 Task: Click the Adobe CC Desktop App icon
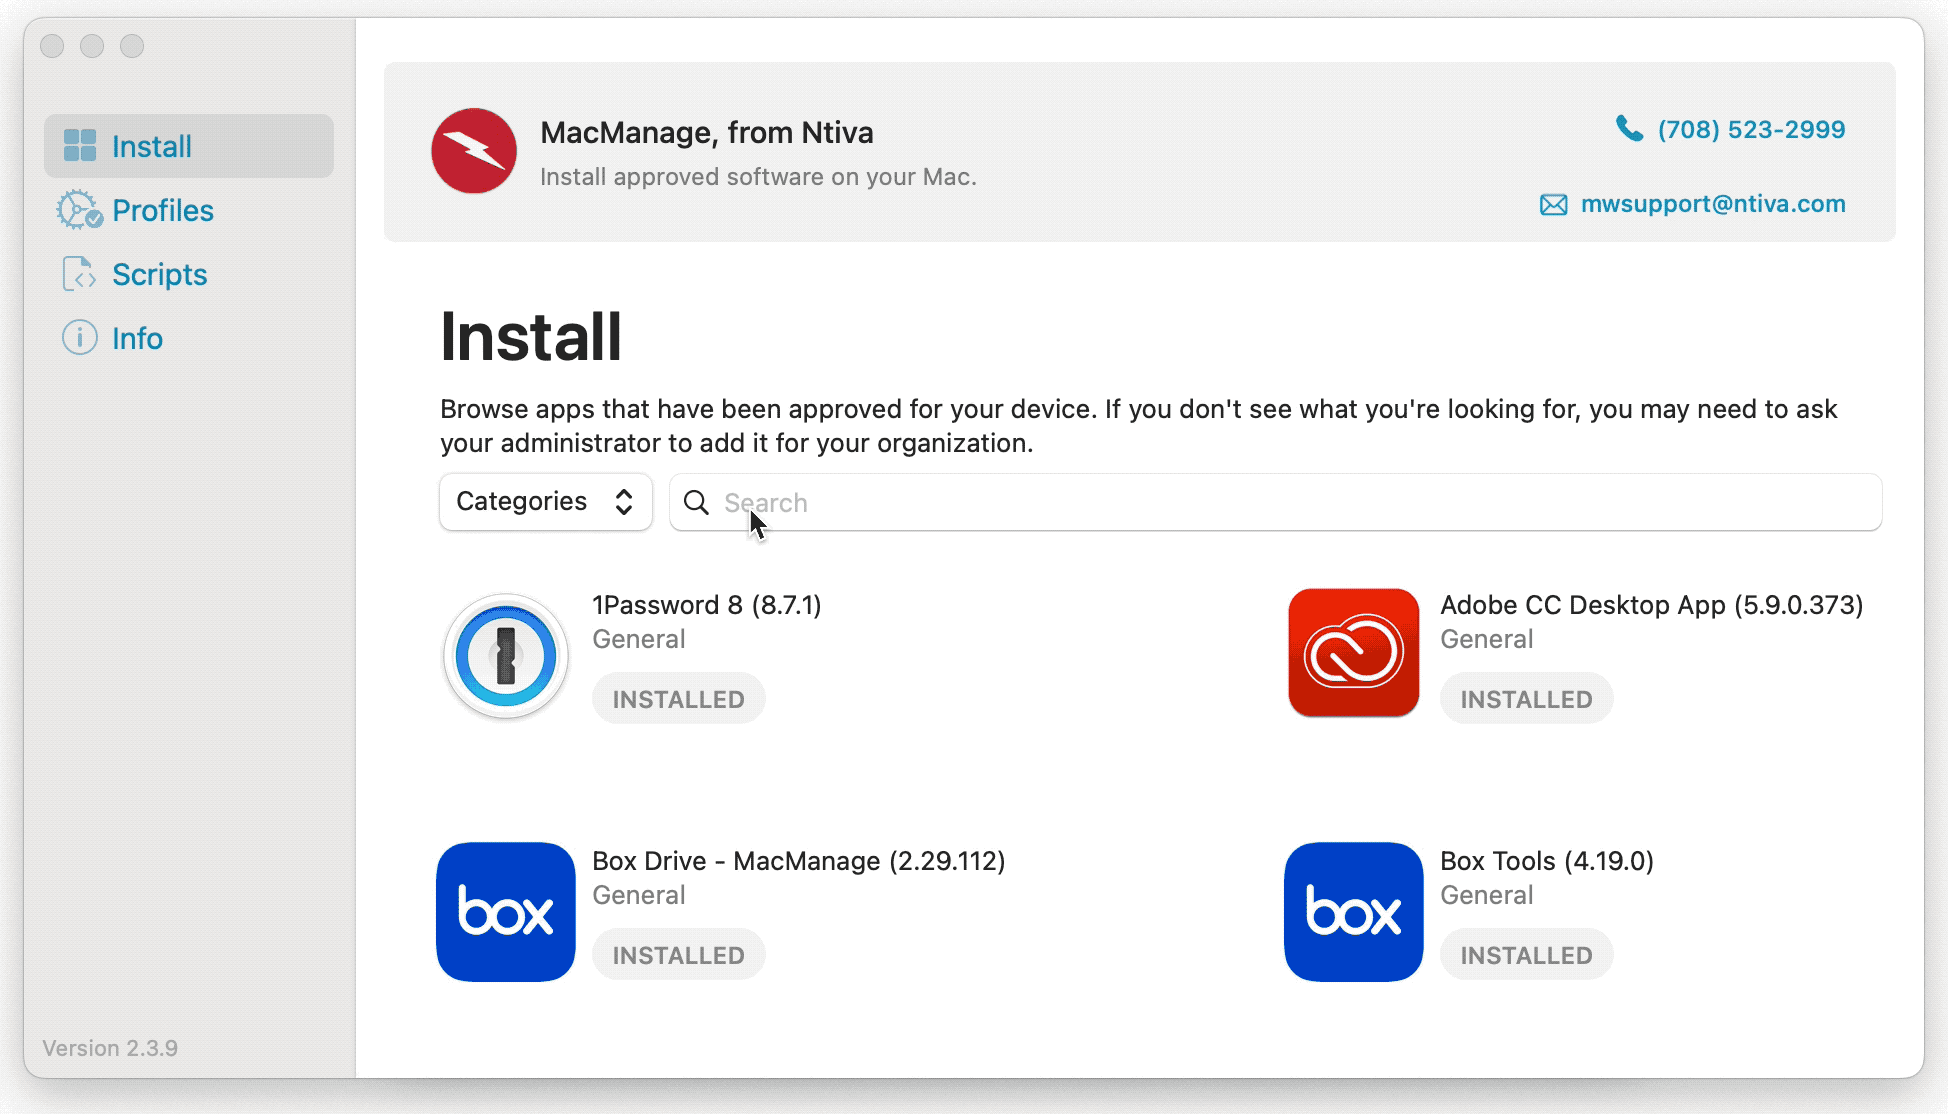(x=1354, y=653)
